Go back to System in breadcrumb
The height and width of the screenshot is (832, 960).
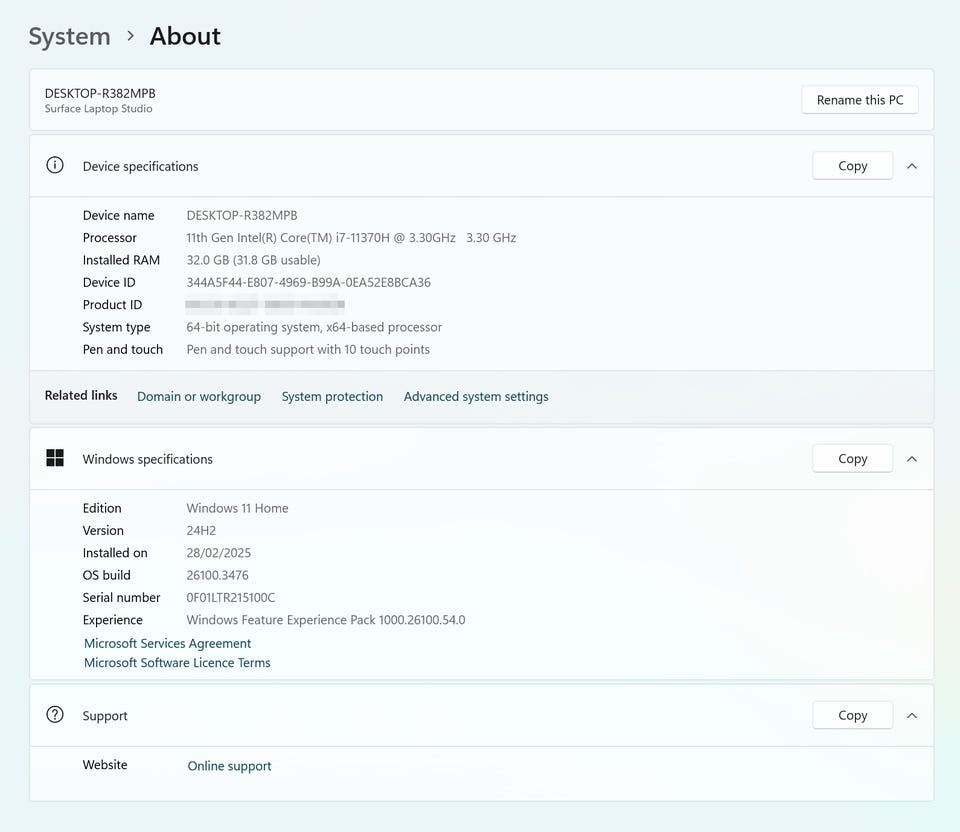[x=69, y=37]
